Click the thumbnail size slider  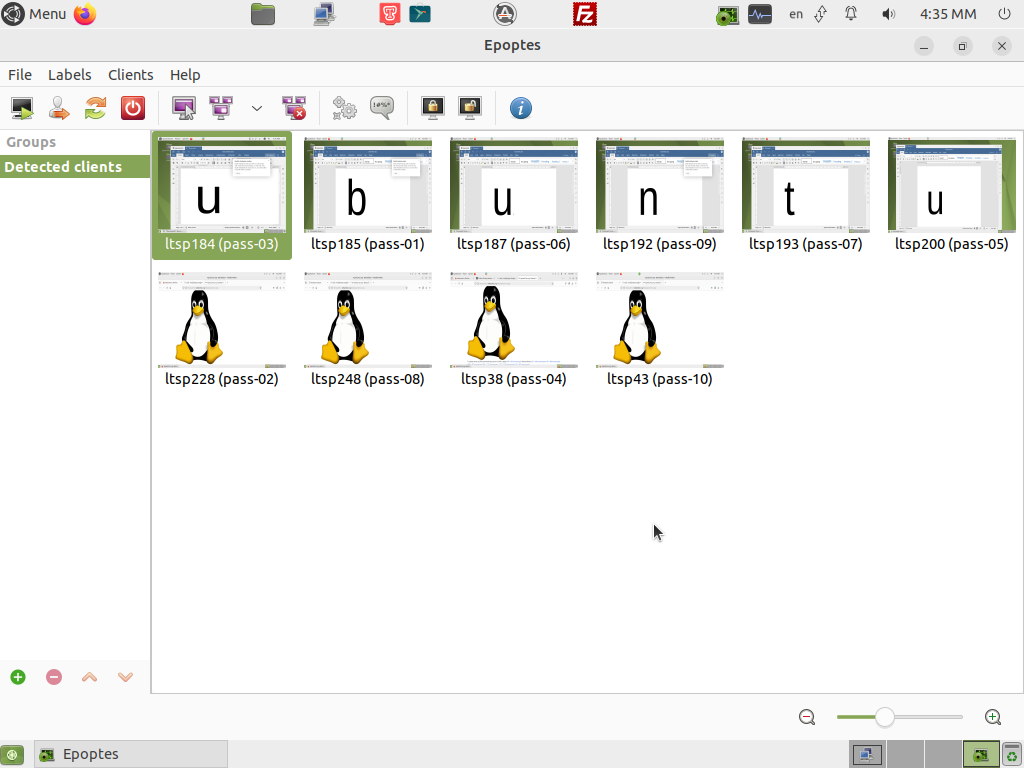coord(885,717)
